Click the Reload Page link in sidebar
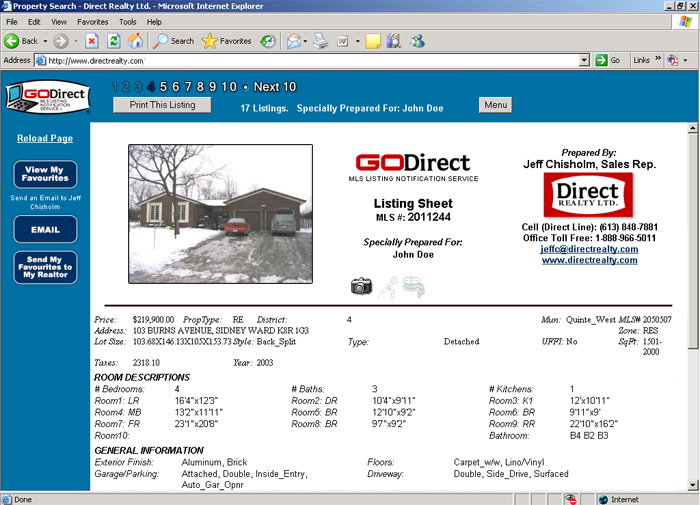The height and width of the screenshot is (505, 700). tap(45, 138)
